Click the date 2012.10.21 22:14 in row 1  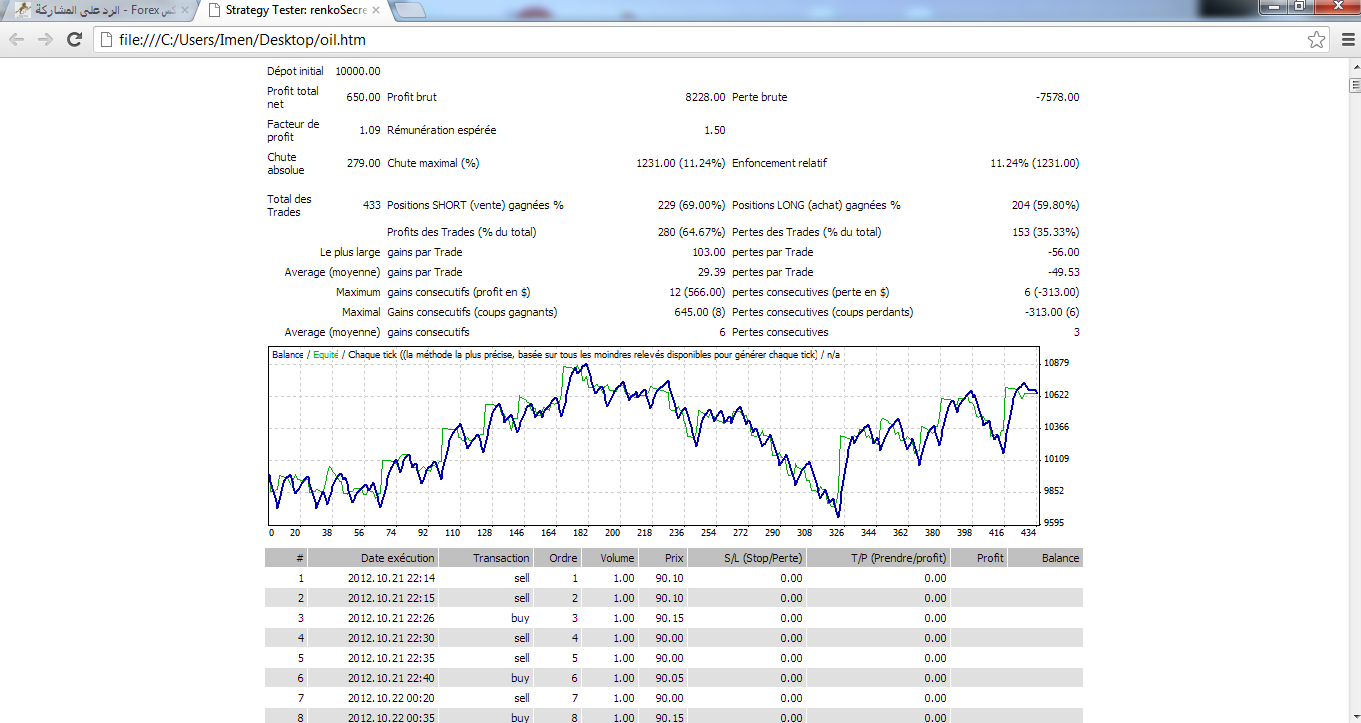click(391, 578)
